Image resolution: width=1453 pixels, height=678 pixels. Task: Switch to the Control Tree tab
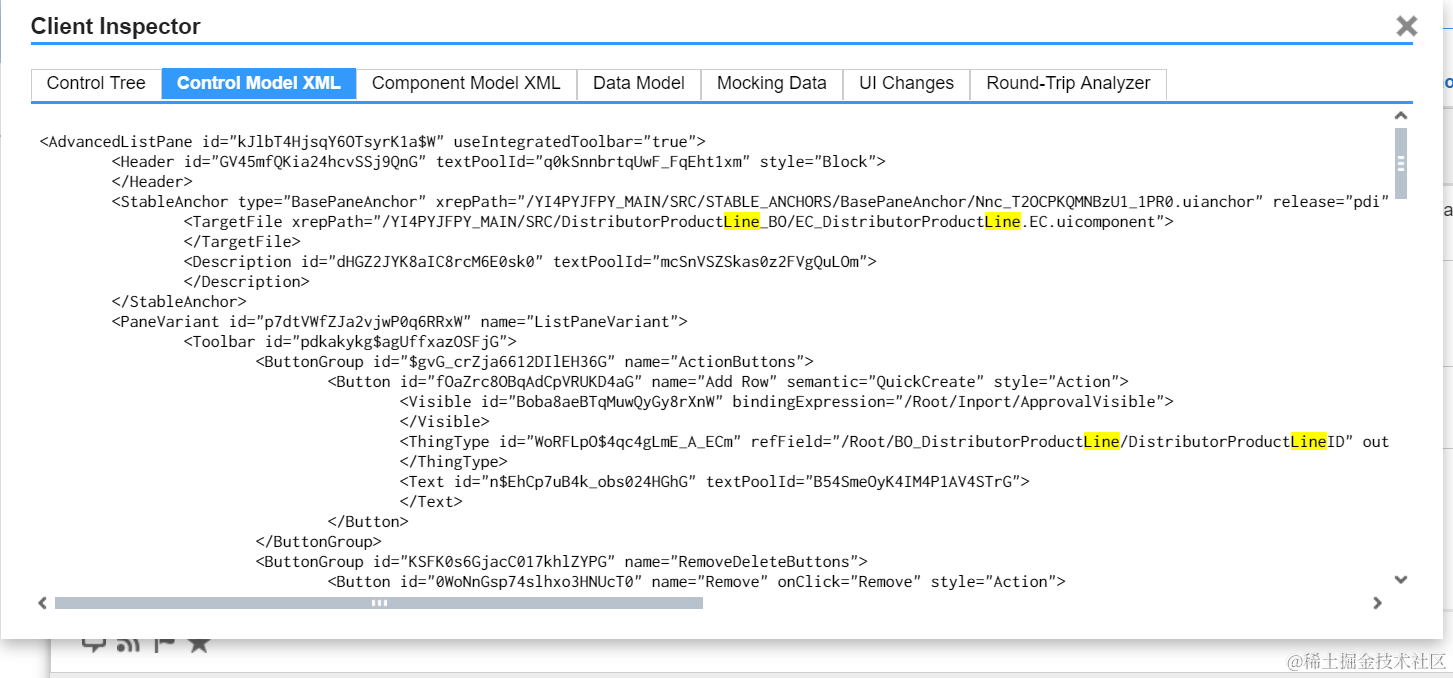click(96, 83)
